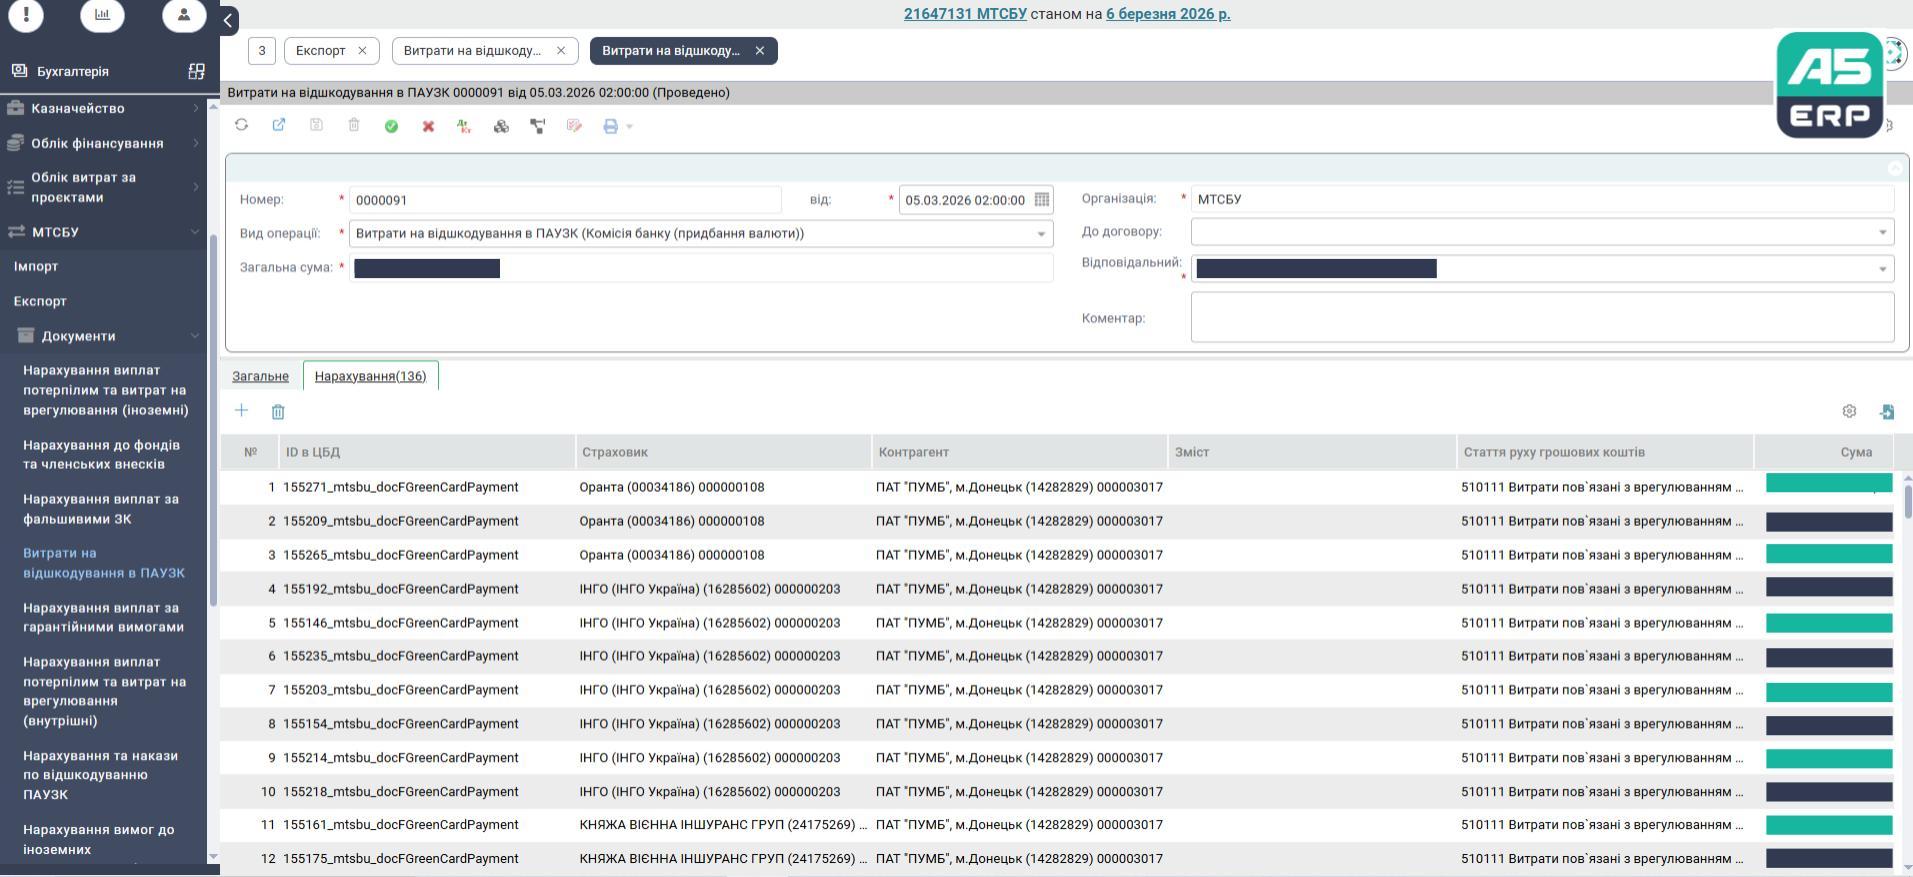Image resolution: width=1913 pixels, height=877 pixels.
Task: Open the Дт/Кт accounting entries icon
Action: coord(464,126)
